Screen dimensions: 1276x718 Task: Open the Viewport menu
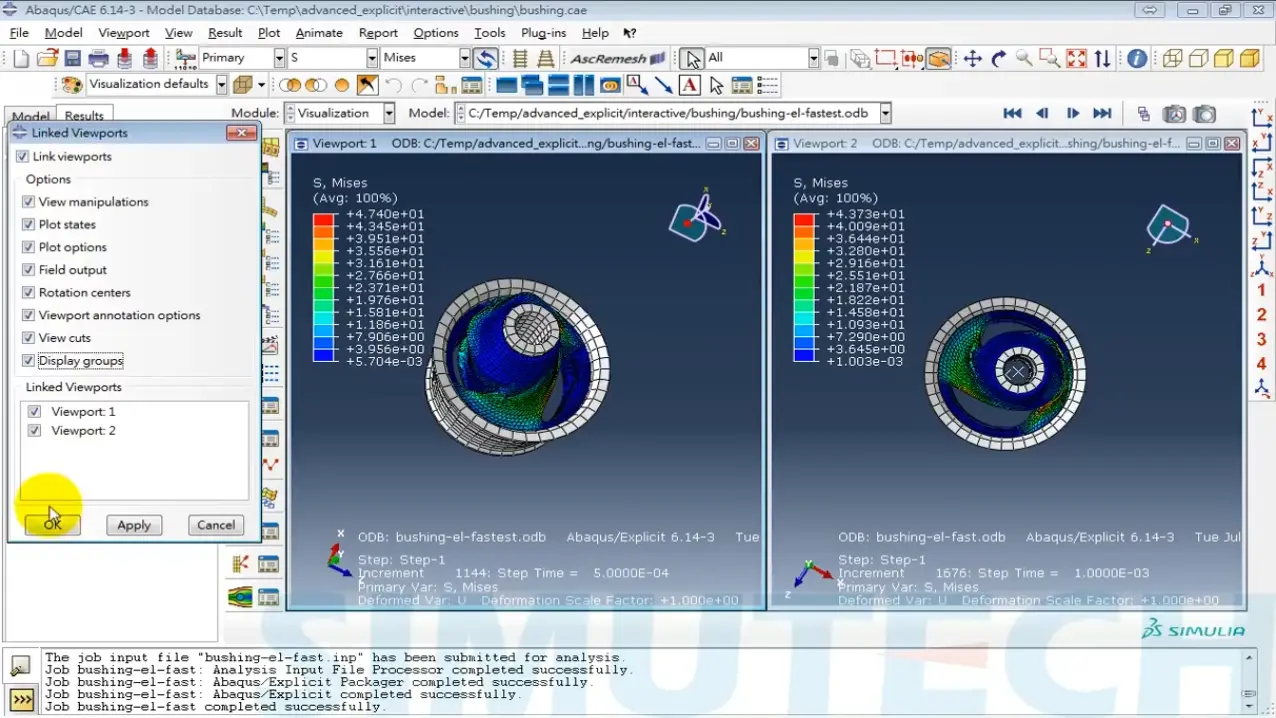[x=124, y=32]
